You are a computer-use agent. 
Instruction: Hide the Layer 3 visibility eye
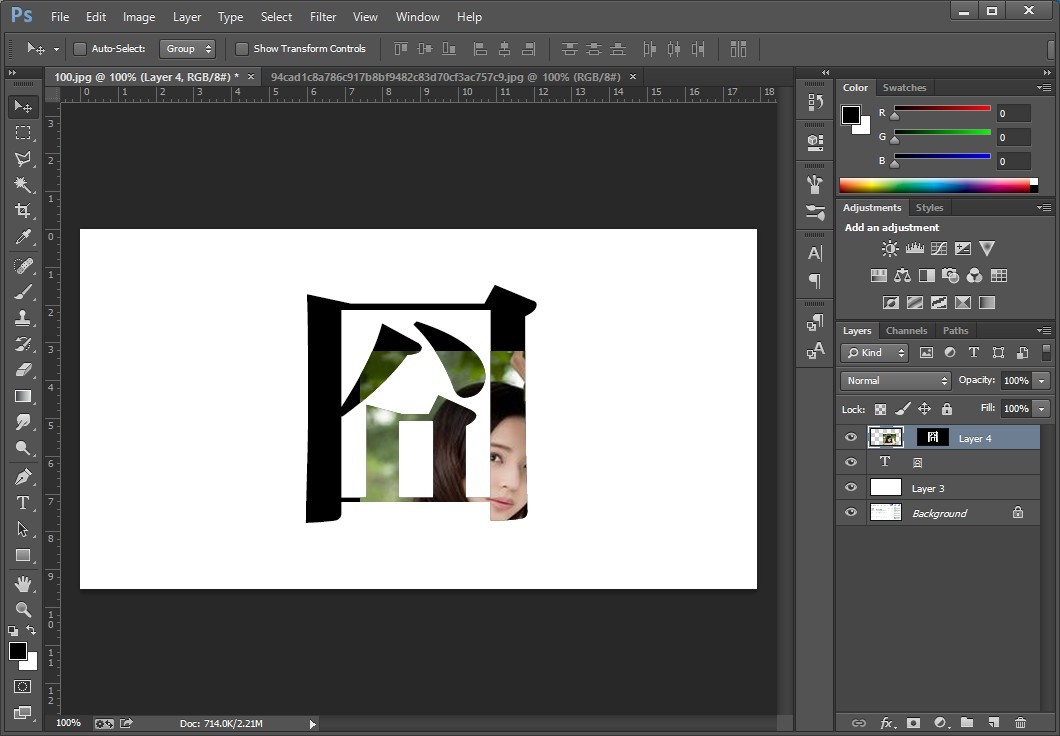[x=851, y=488]
